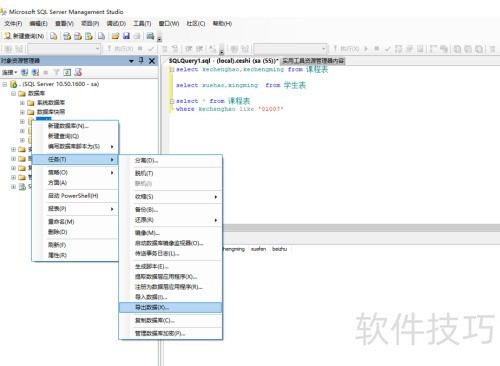The width and height of the screenshot is (500, 366).
Task: Switch to the SQLQuery1.sql tab
Action: point(223,61)
